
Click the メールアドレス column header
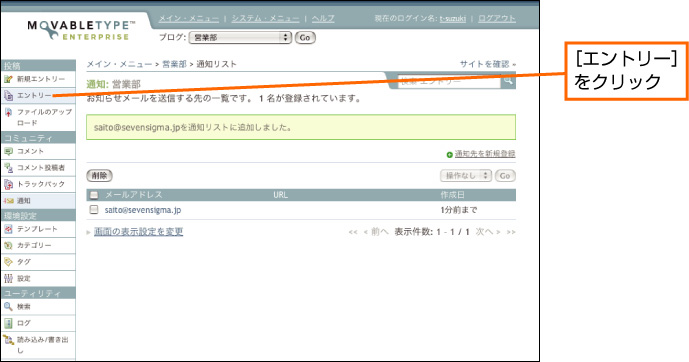(134, 195)
